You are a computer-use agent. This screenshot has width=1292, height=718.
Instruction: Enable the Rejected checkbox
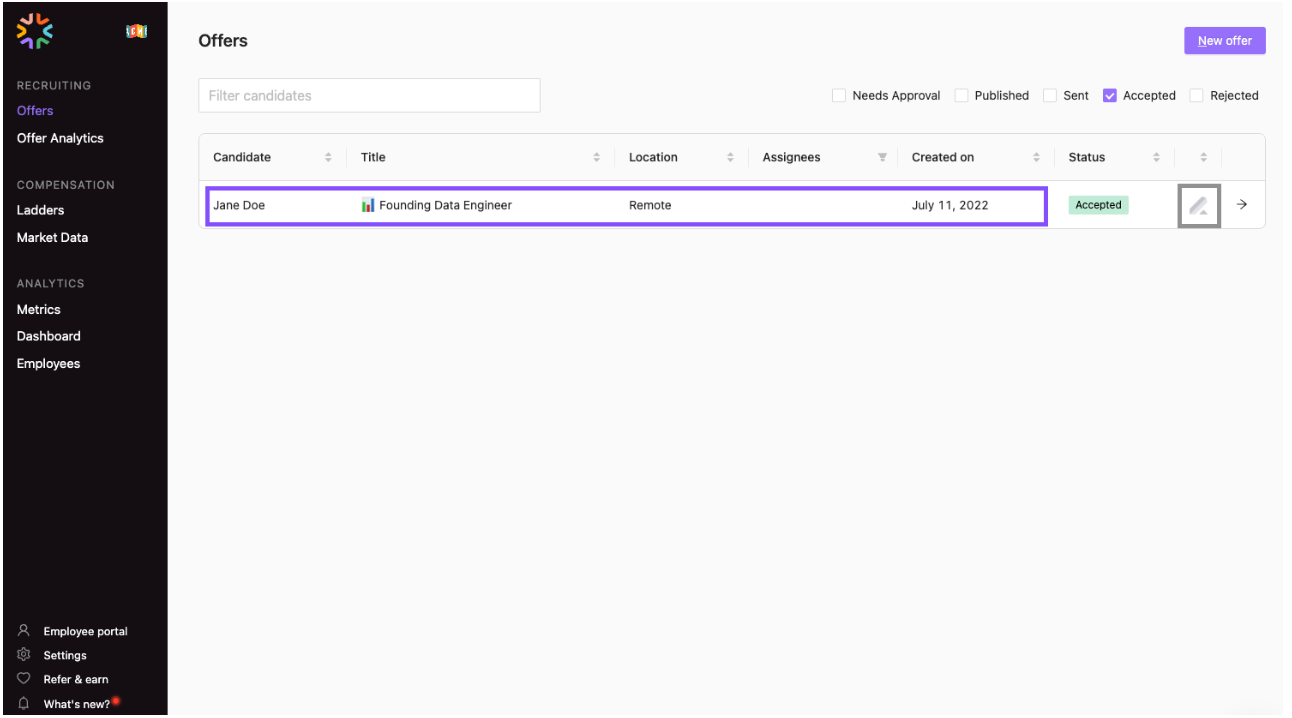click(1196, 96)
